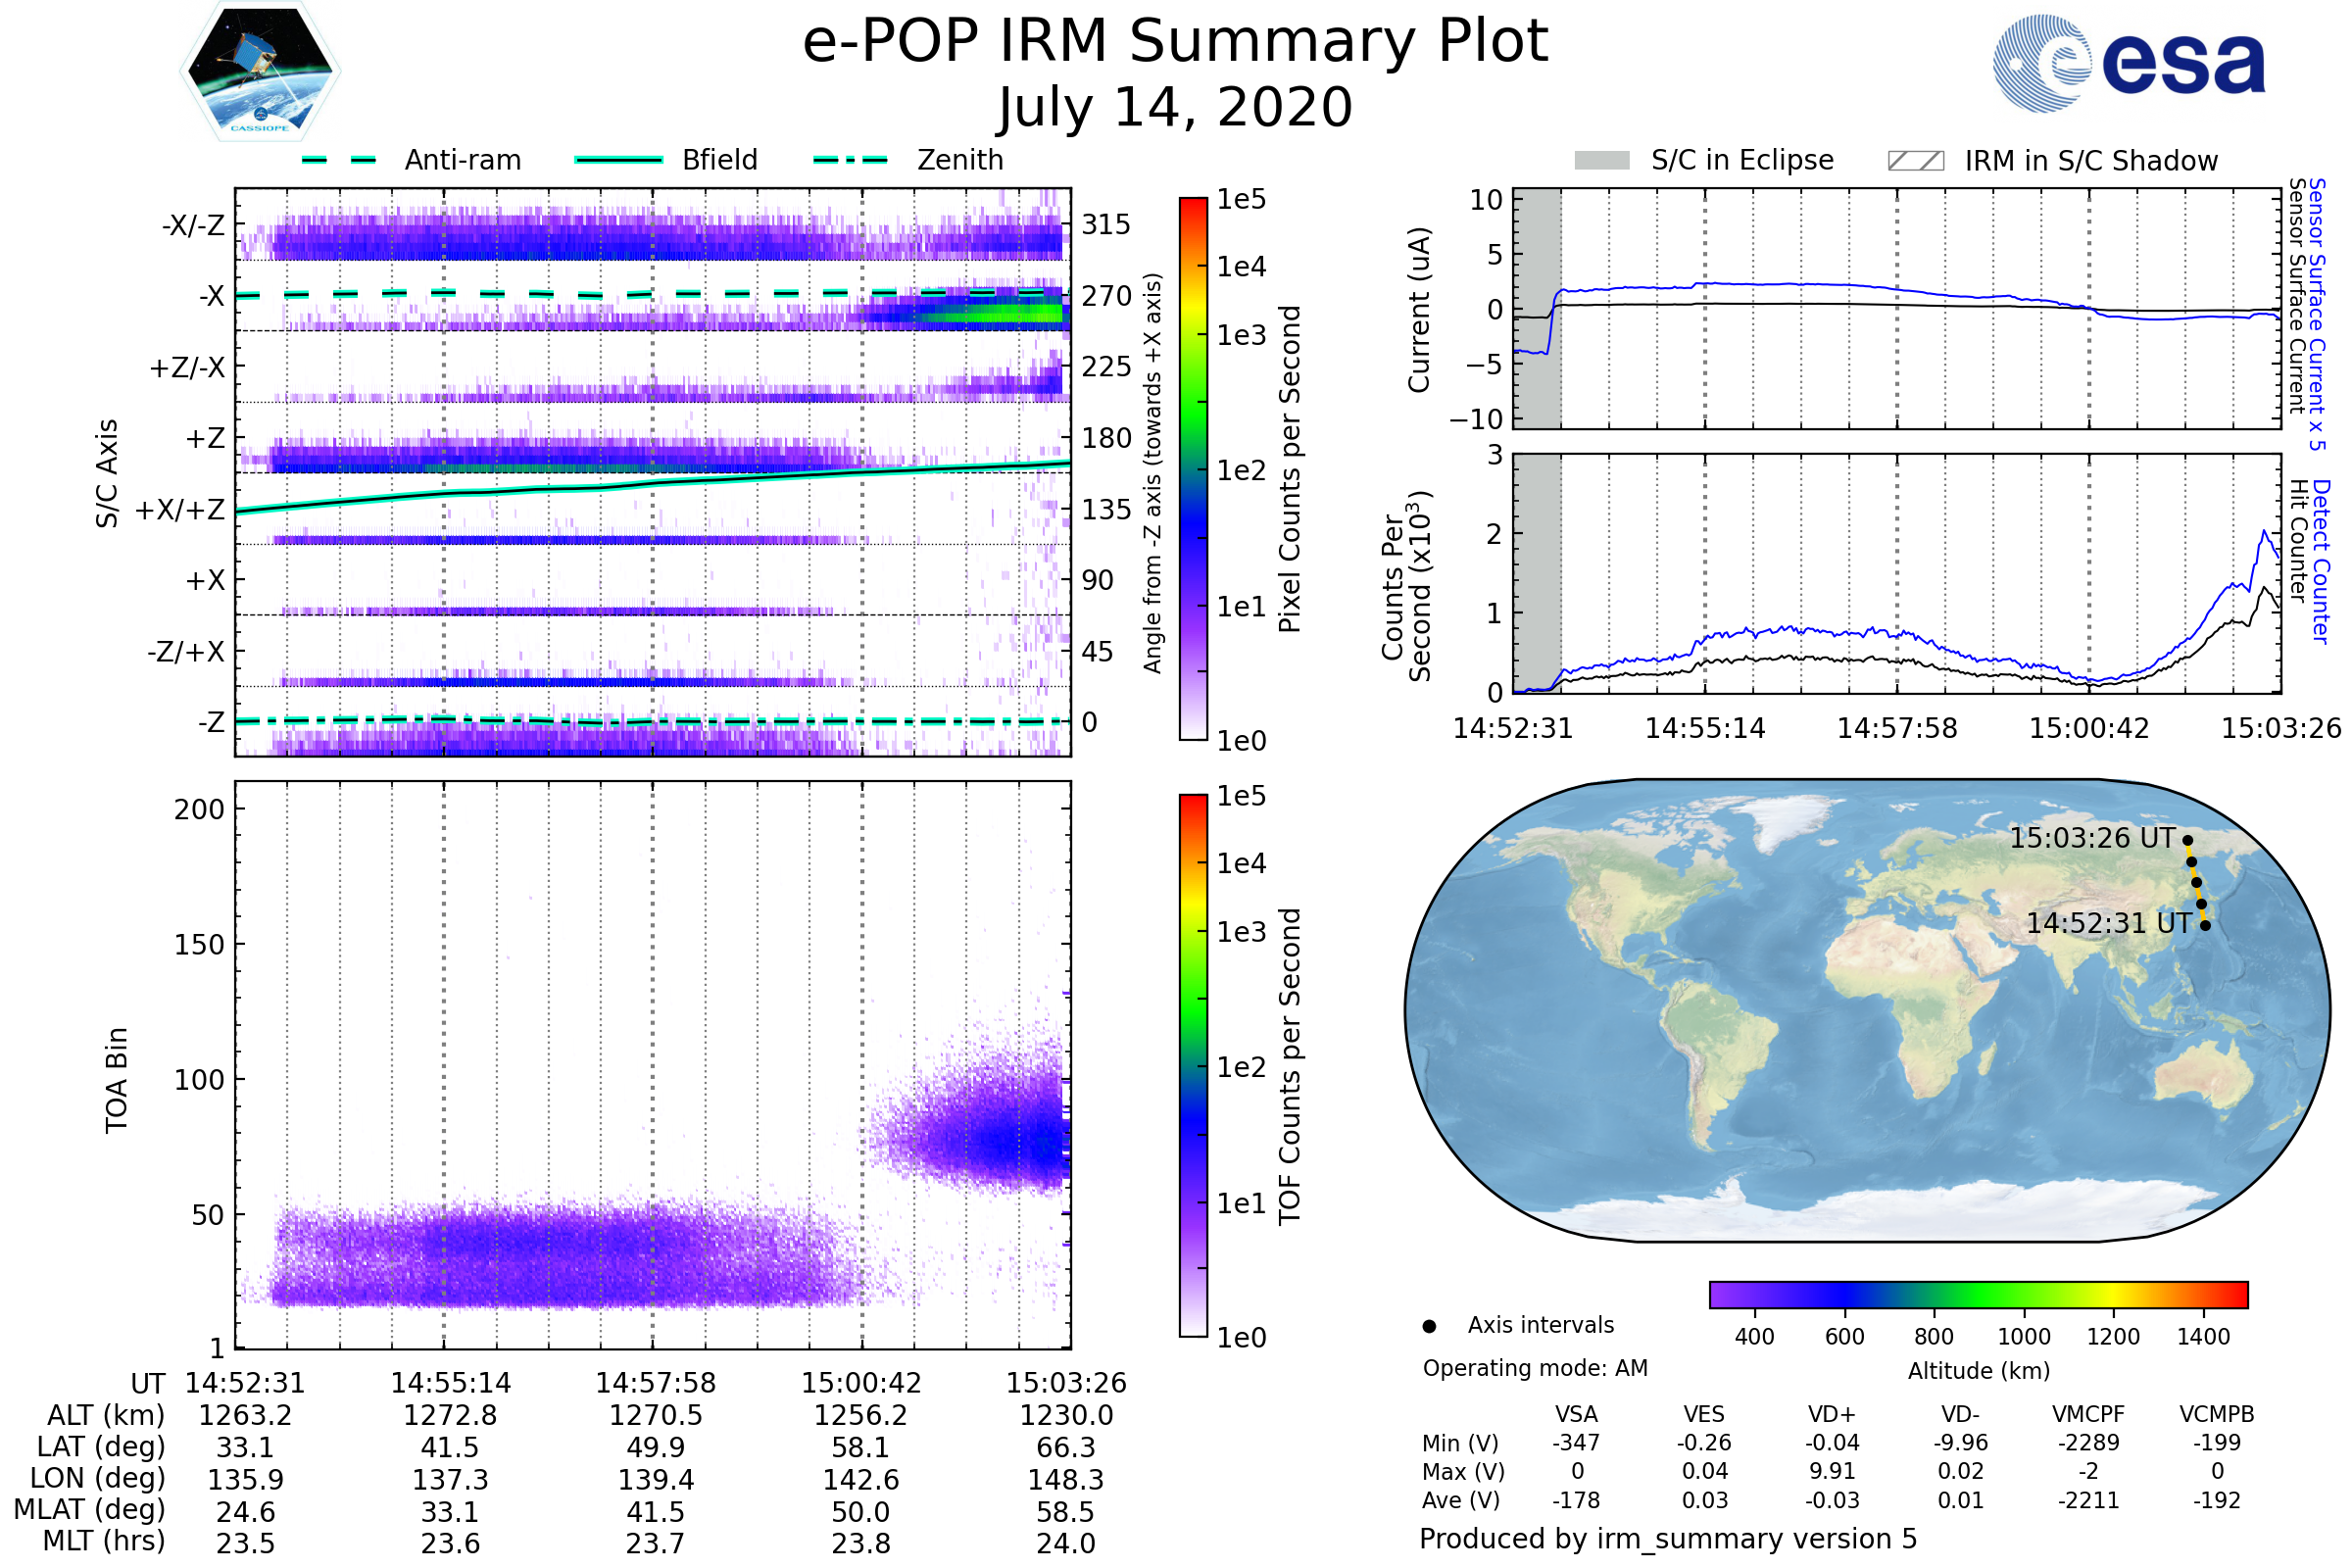Click the 15:03:26 UT label on map
Screen dimensions: 2352x1568
tap(2092, 839)
